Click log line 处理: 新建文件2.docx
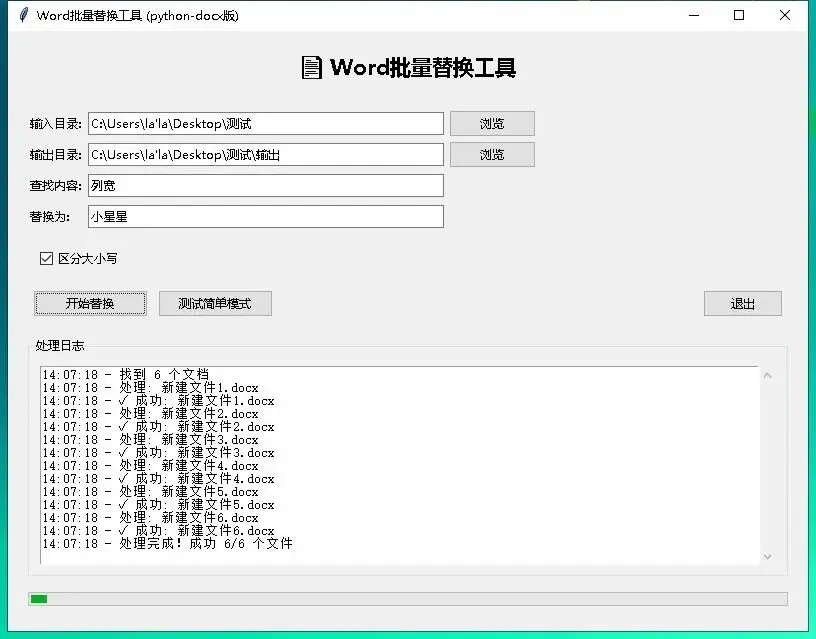The image size is (816, 639). (150, 414)
